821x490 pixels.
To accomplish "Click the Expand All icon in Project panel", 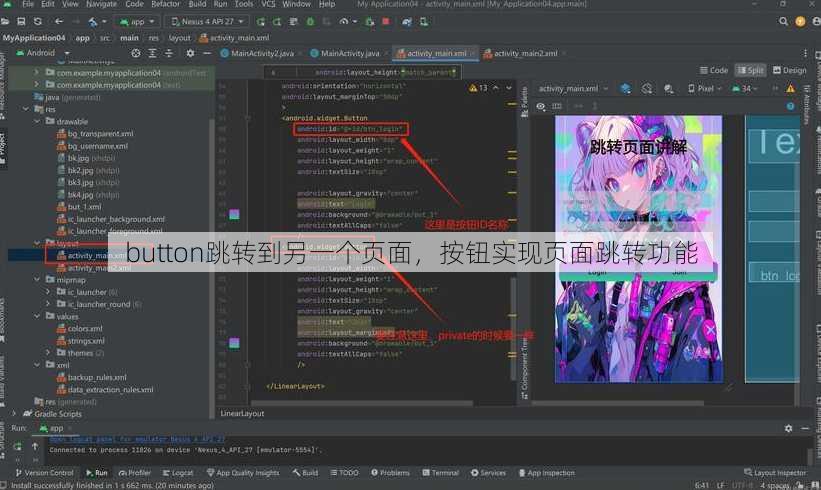I will coord(152,53).
